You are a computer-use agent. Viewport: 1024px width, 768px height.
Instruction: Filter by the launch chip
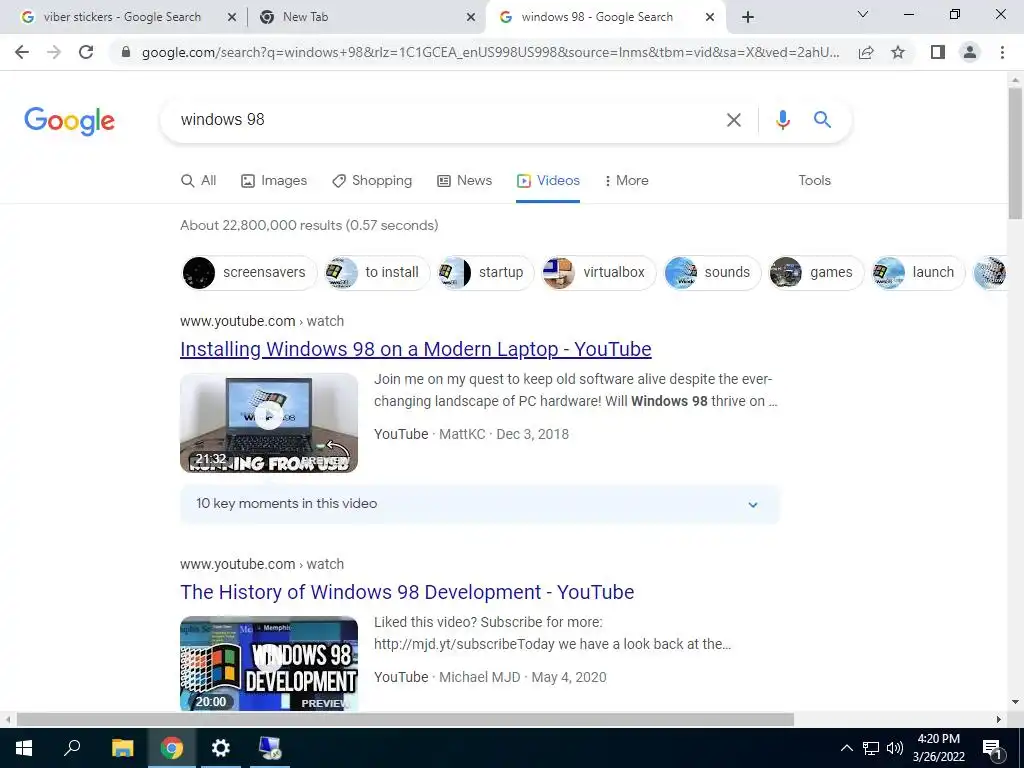click(918, 272)
